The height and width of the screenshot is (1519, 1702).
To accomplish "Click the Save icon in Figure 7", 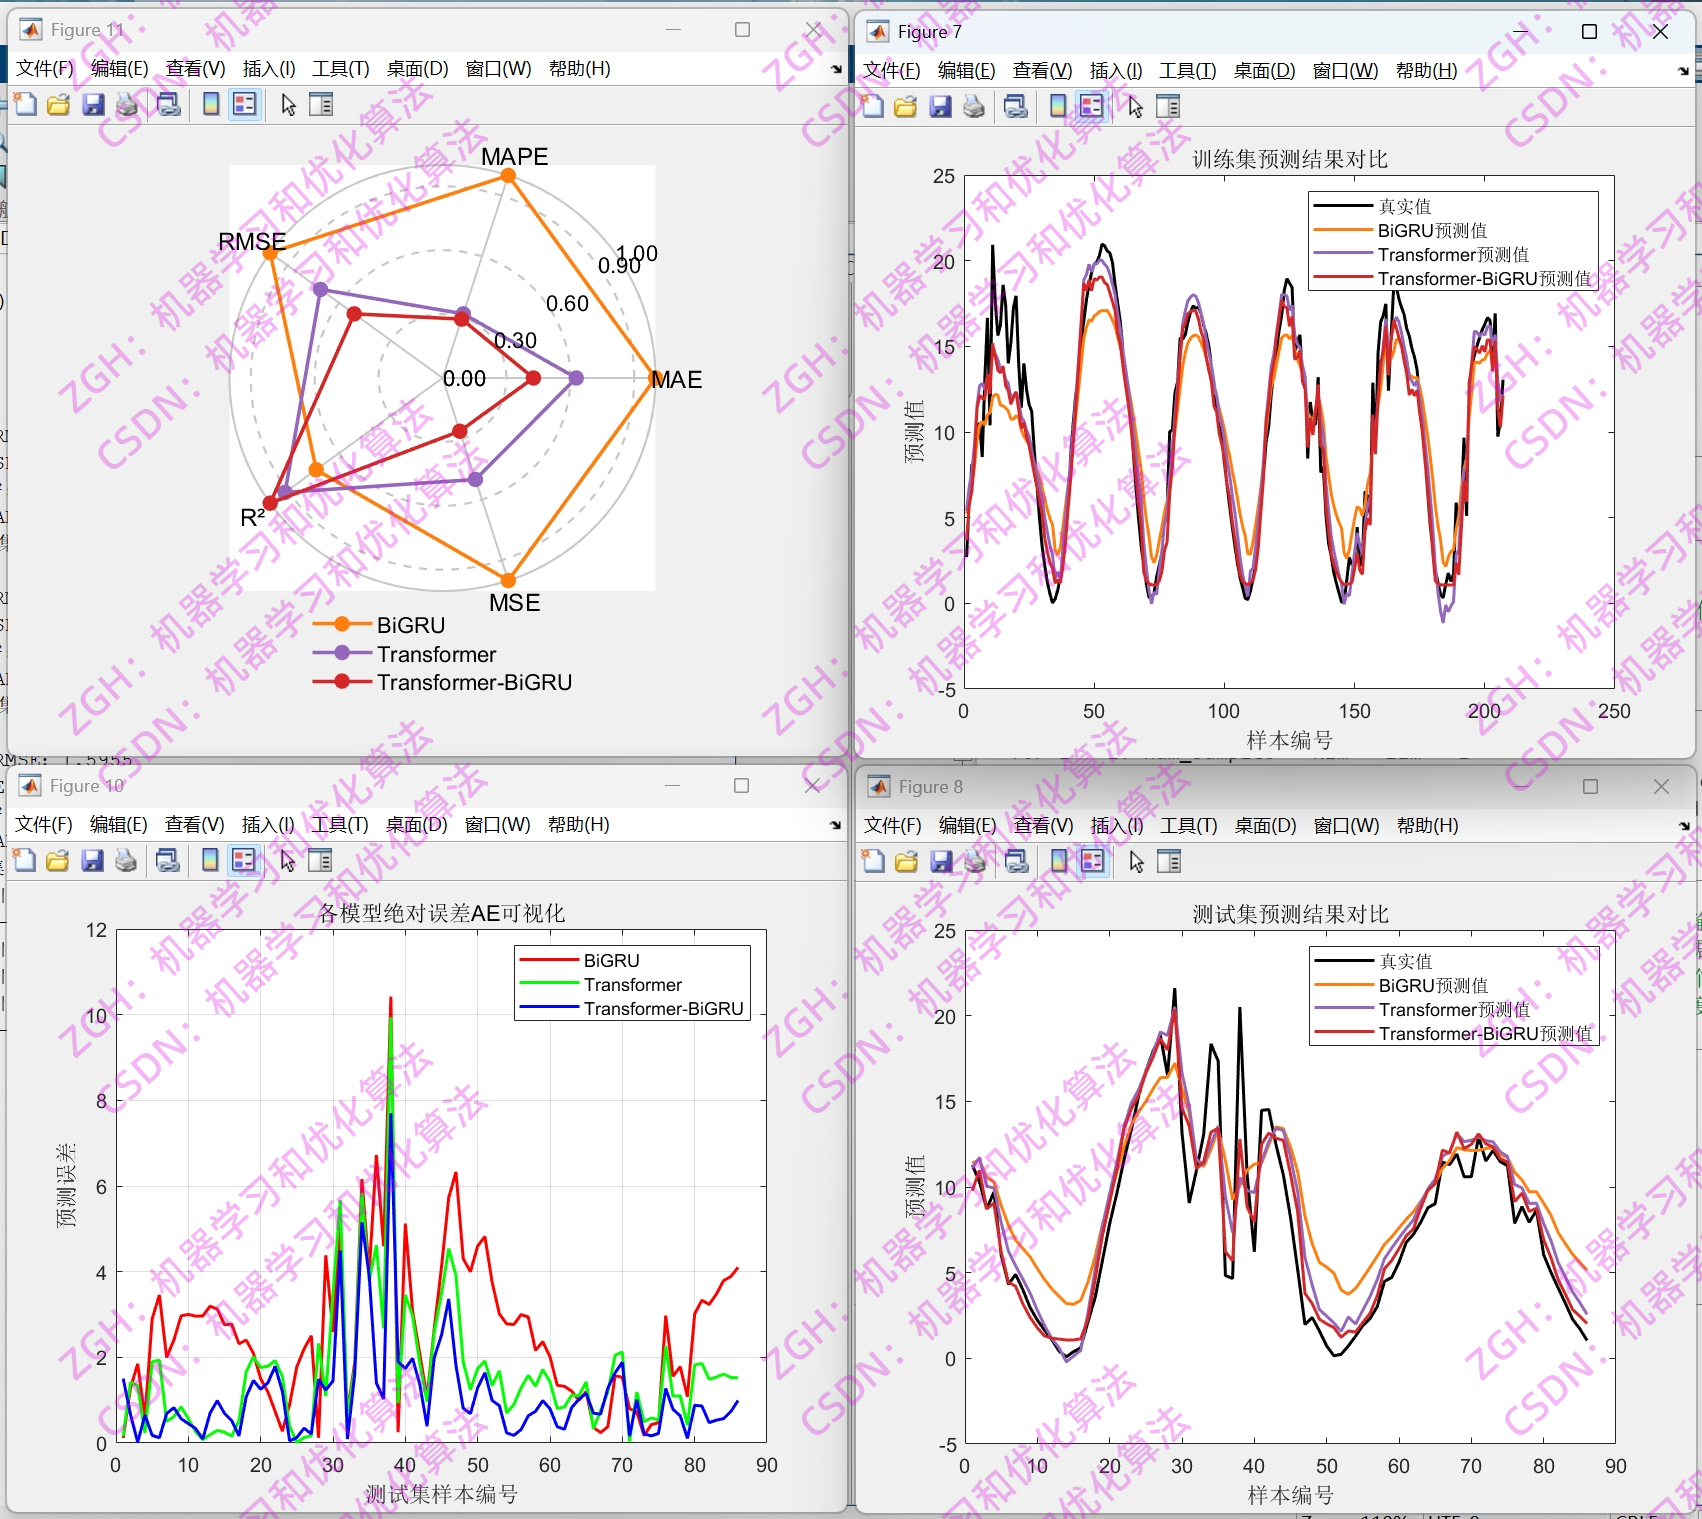I will (x=940, y=106).
